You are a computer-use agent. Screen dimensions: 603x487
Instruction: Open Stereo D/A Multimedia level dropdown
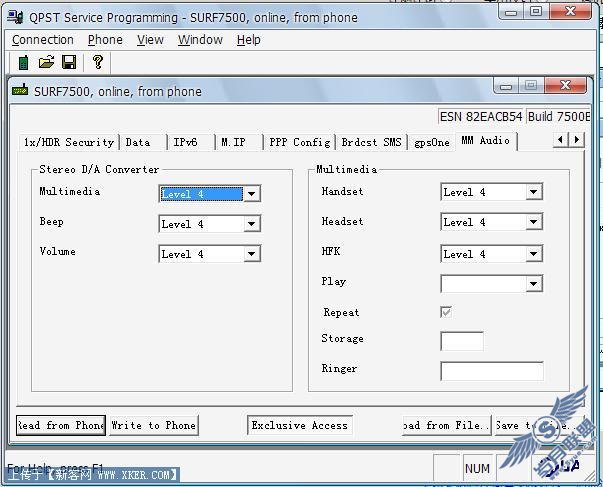pos(252,194)
